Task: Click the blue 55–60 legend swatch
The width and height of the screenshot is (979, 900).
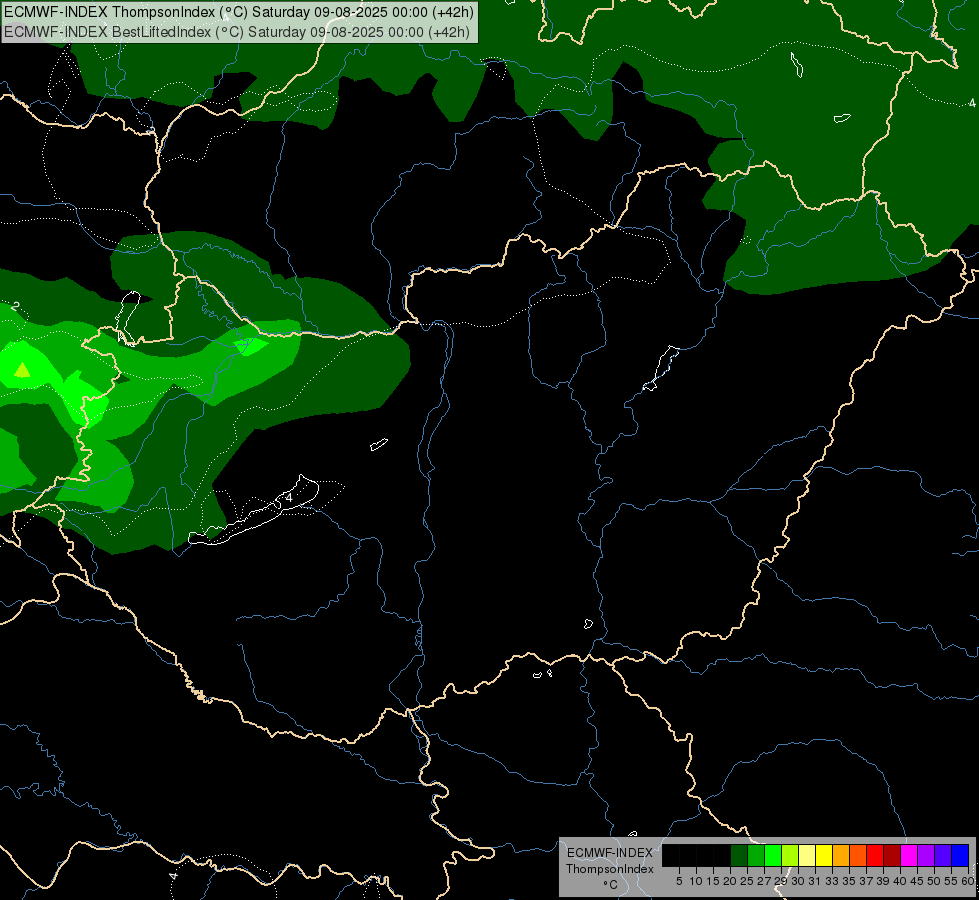Action: [960, 855]
